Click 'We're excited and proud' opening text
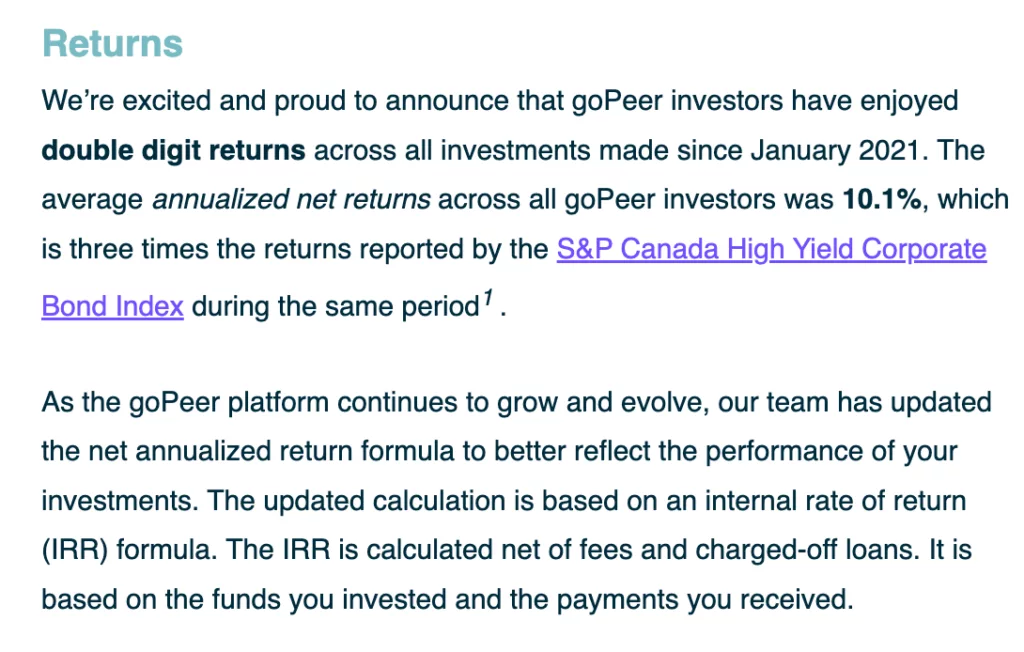 (x=209, y=101)
